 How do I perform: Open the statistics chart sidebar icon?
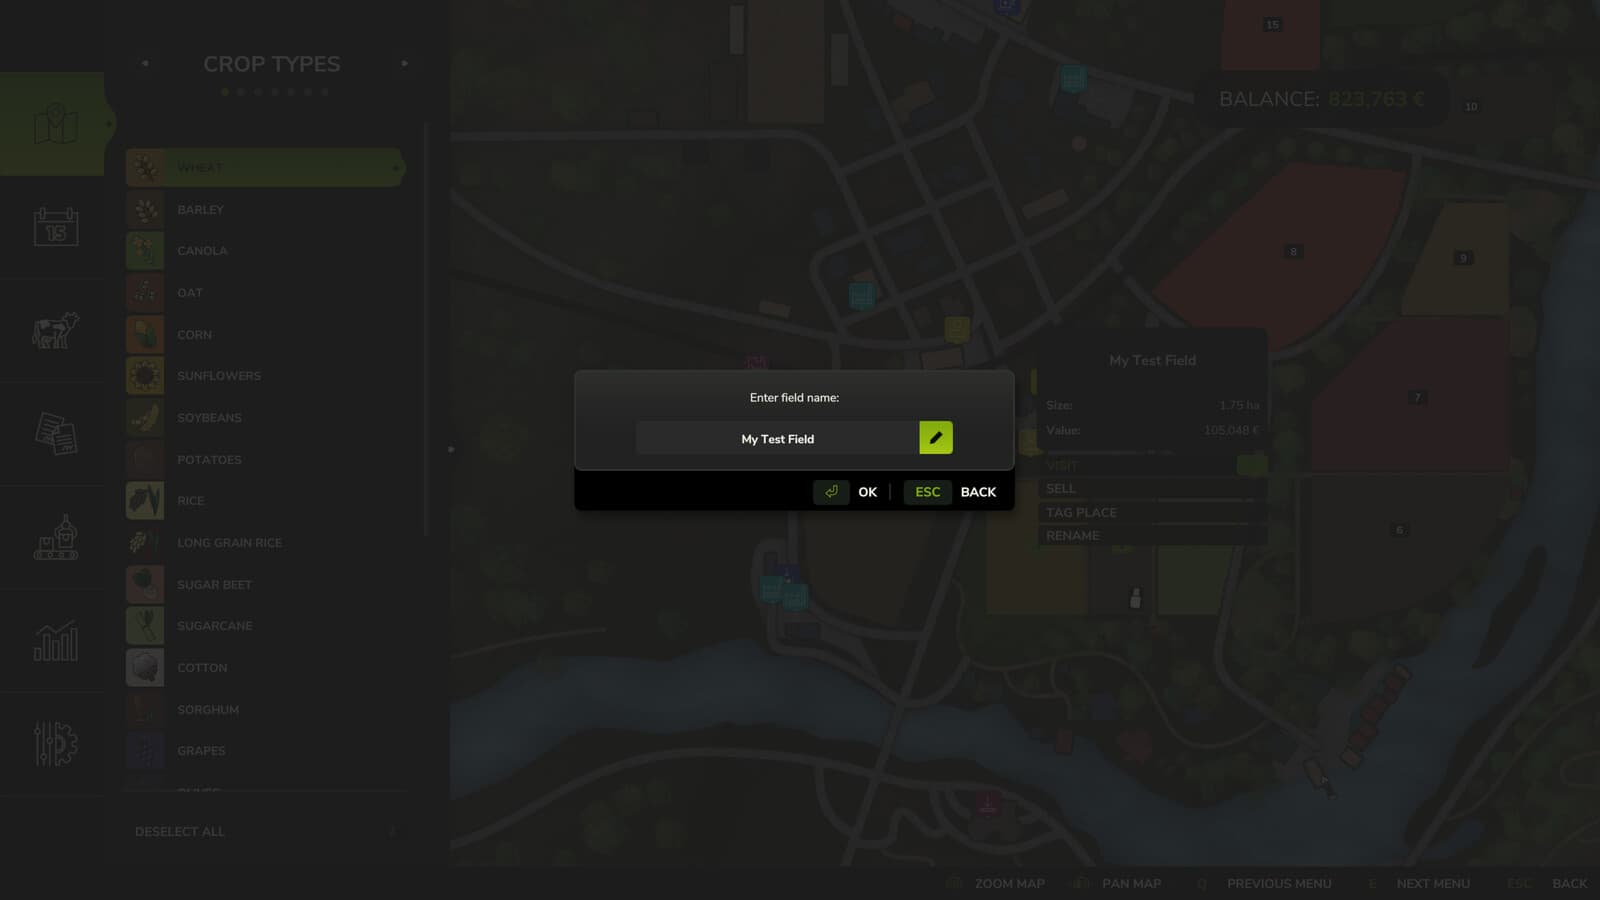click(56, 641)
